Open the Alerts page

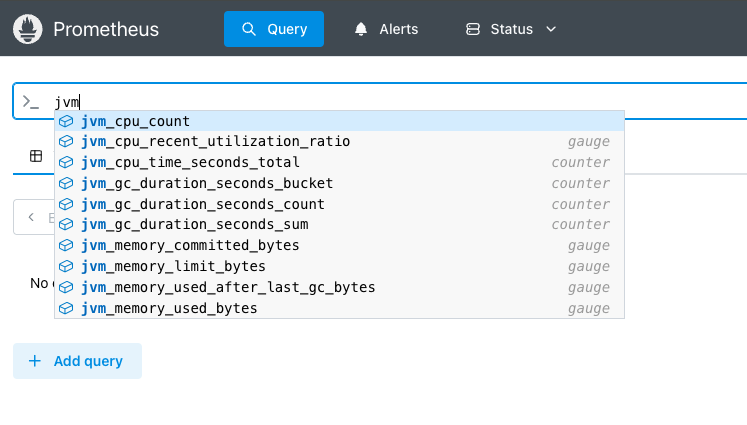(x=386, y=29)
